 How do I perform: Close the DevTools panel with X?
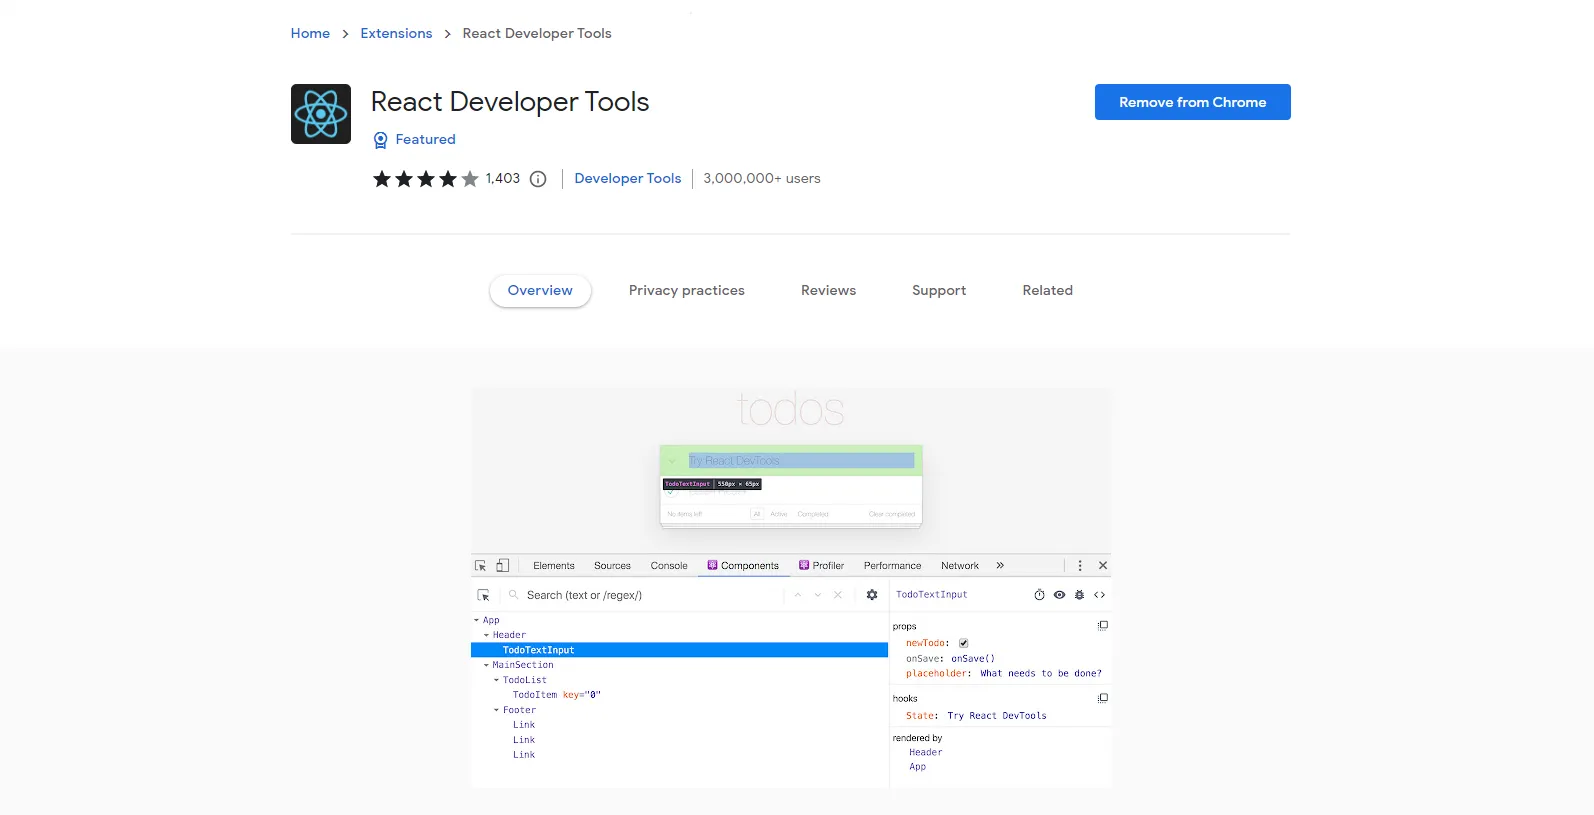click(1103, 566)
